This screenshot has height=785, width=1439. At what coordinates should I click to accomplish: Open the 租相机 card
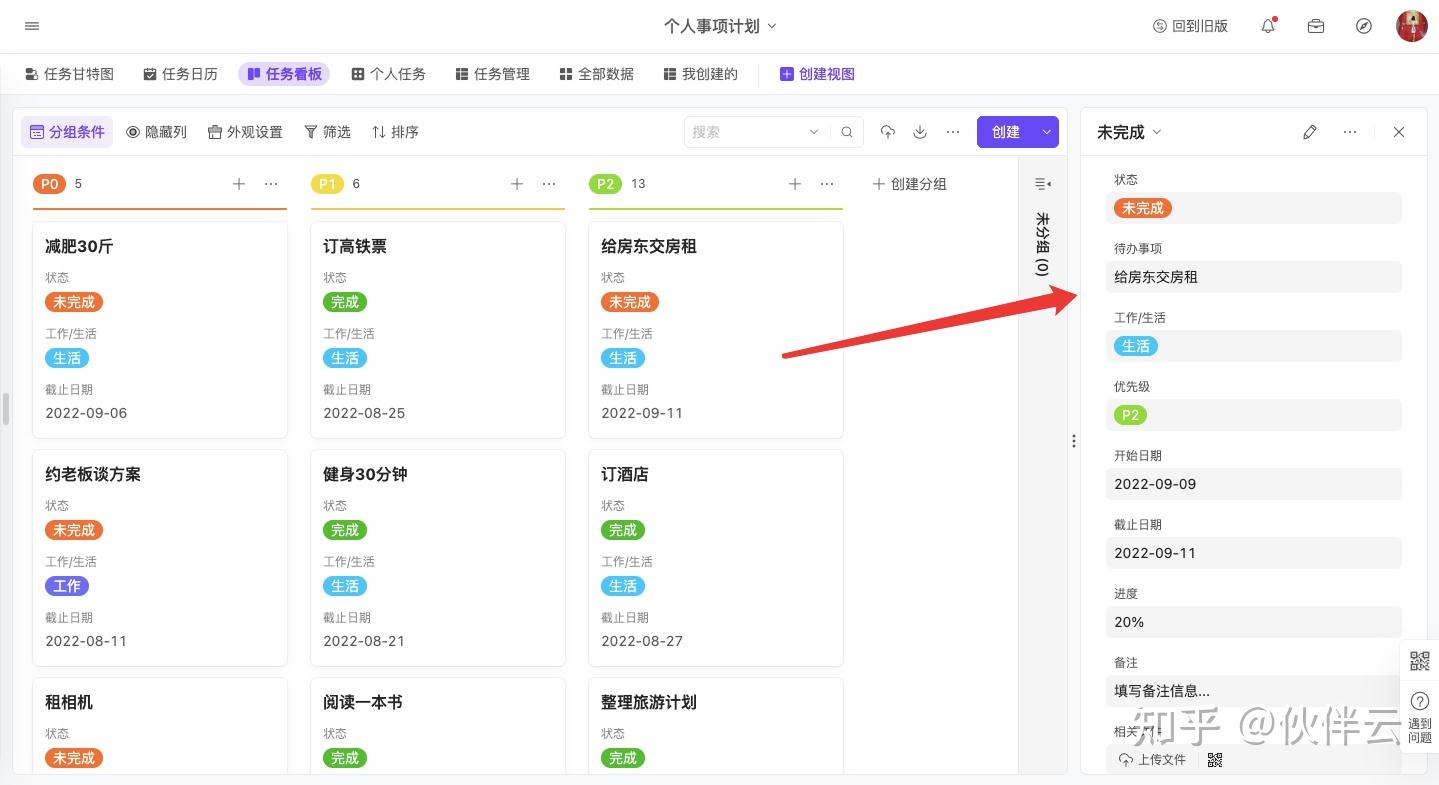point(160,725)
